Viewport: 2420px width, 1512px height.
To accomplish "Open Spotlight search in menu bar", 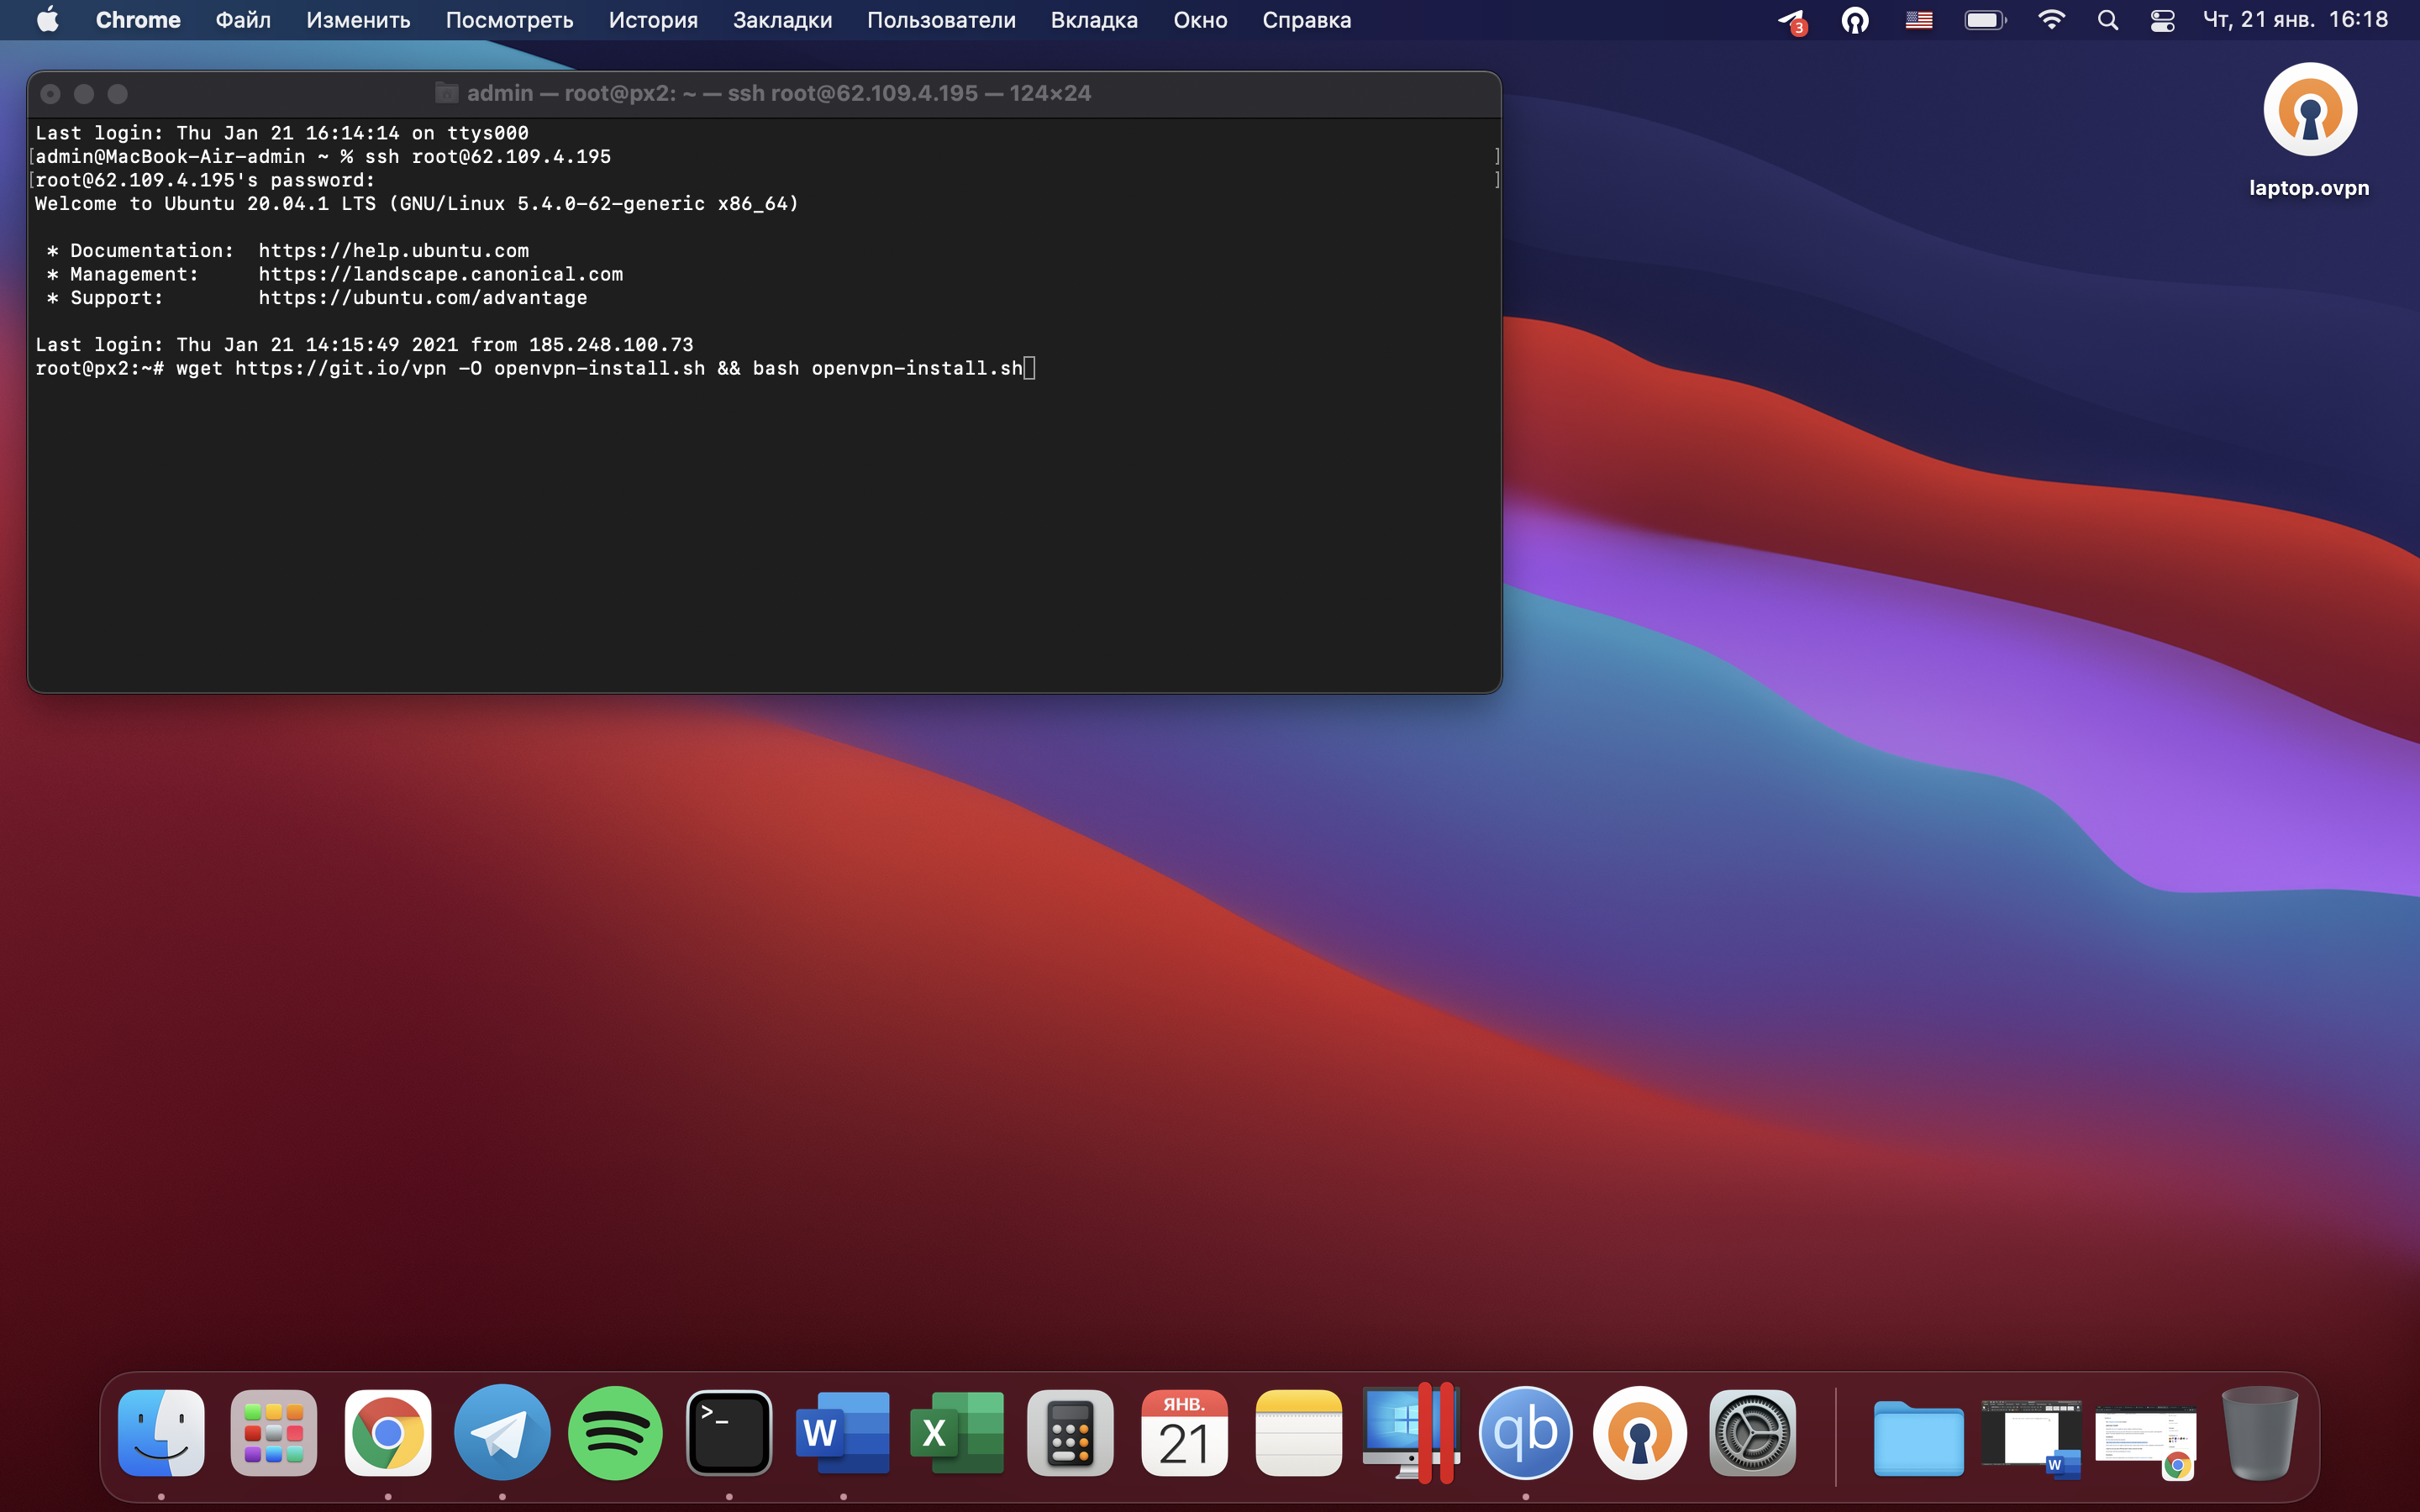I will coord(2107,20).
